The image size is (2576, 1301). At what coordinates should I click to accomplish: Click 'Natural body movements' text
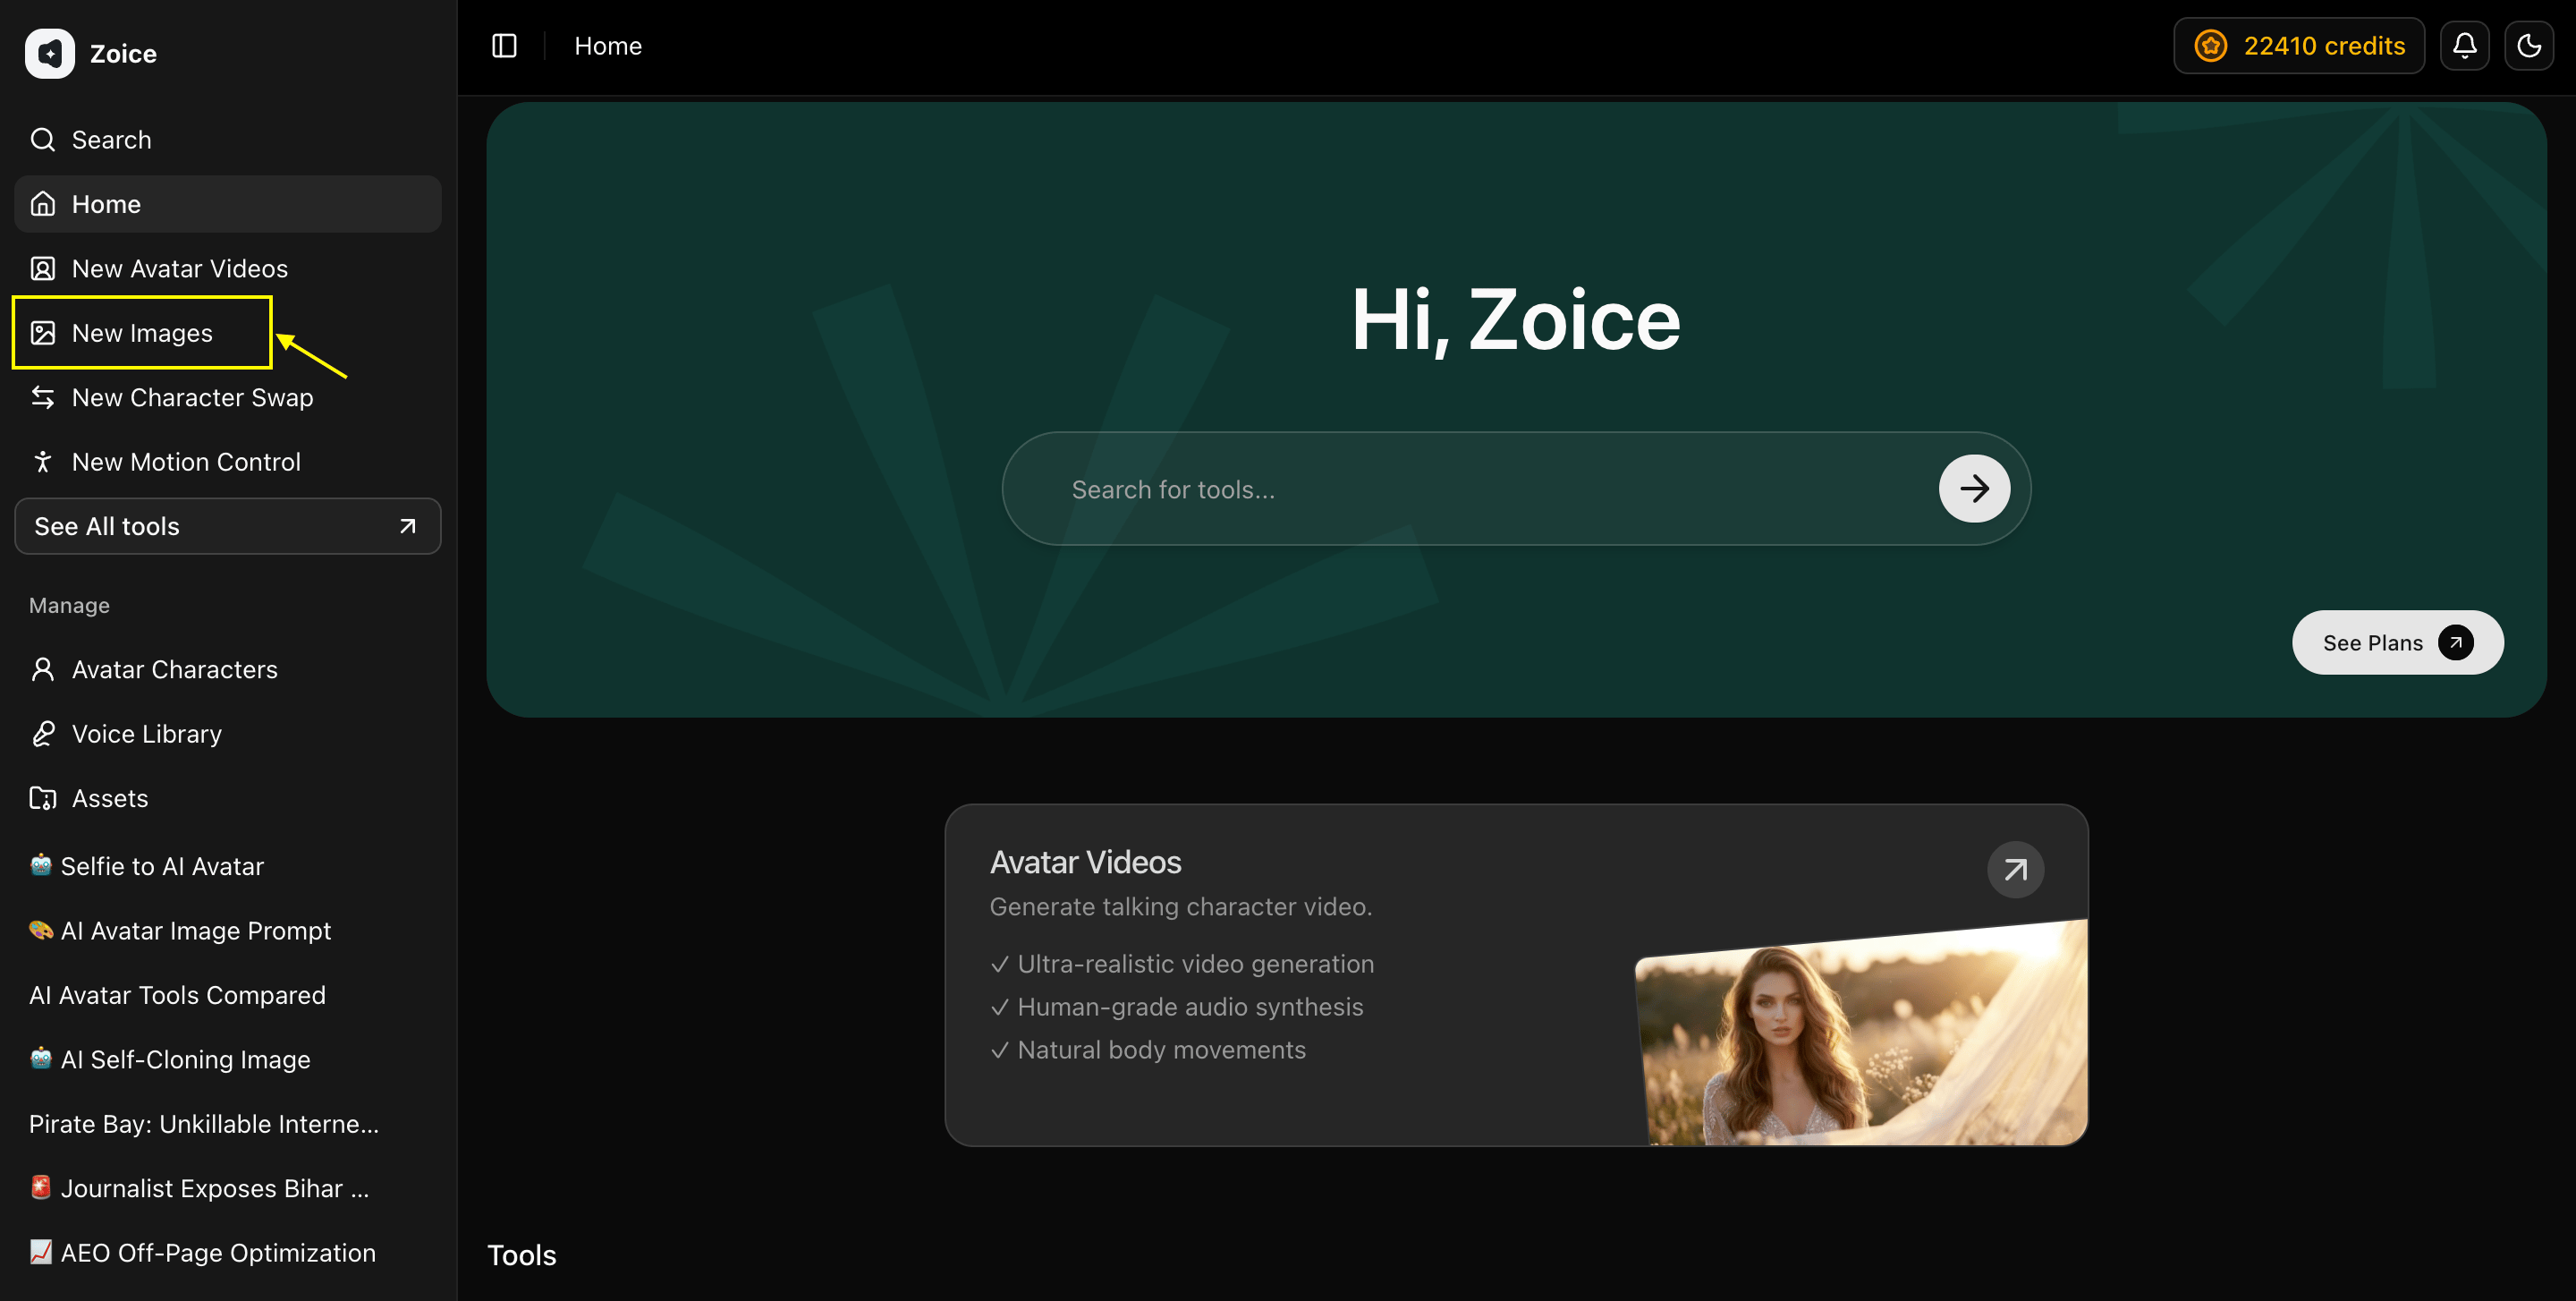pyautogui.click(x=1161, y=1050)
